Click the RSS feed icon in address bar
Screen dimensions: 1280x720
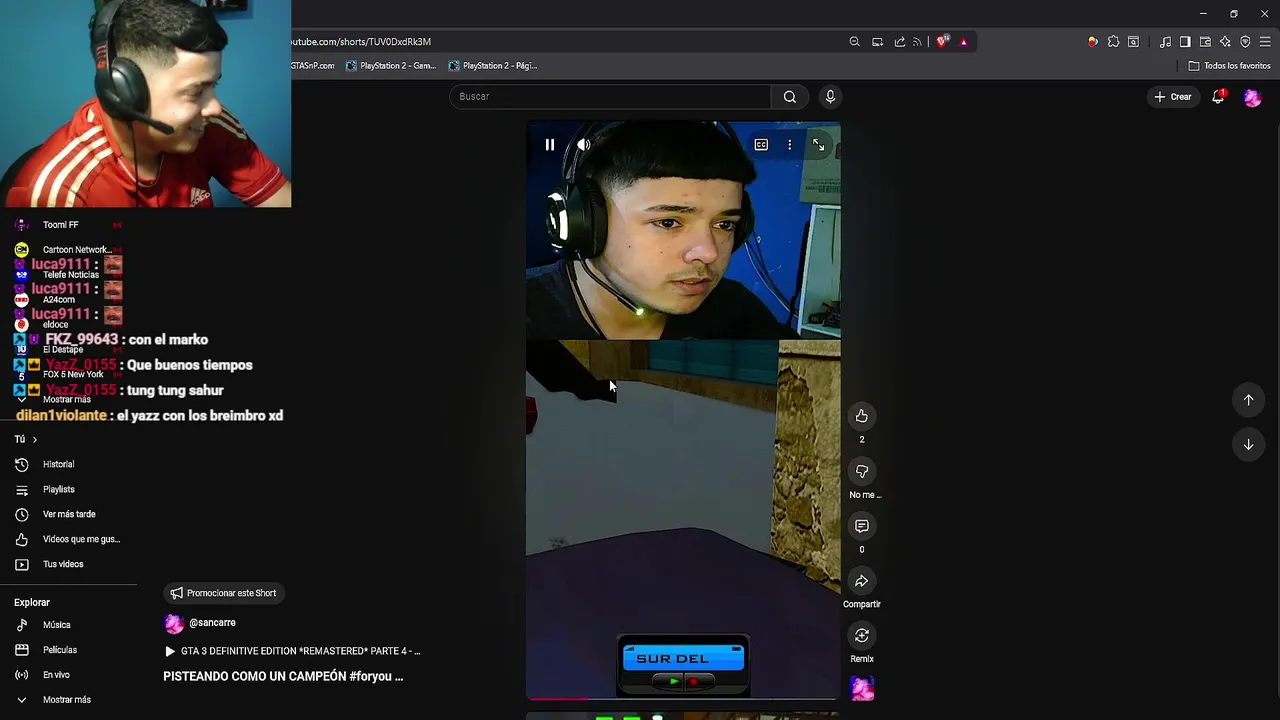(917, 42)
